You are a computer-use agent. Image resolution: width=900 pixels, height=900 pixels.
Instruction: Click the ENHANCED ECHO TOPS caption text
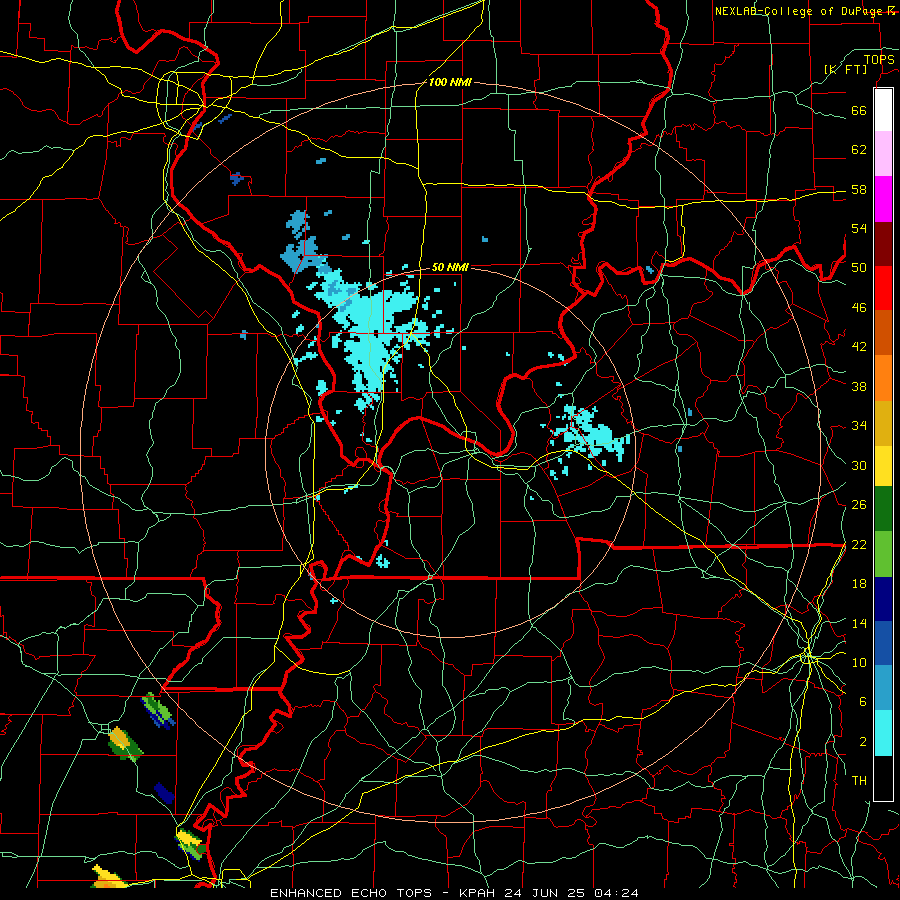tap(351, 893)
